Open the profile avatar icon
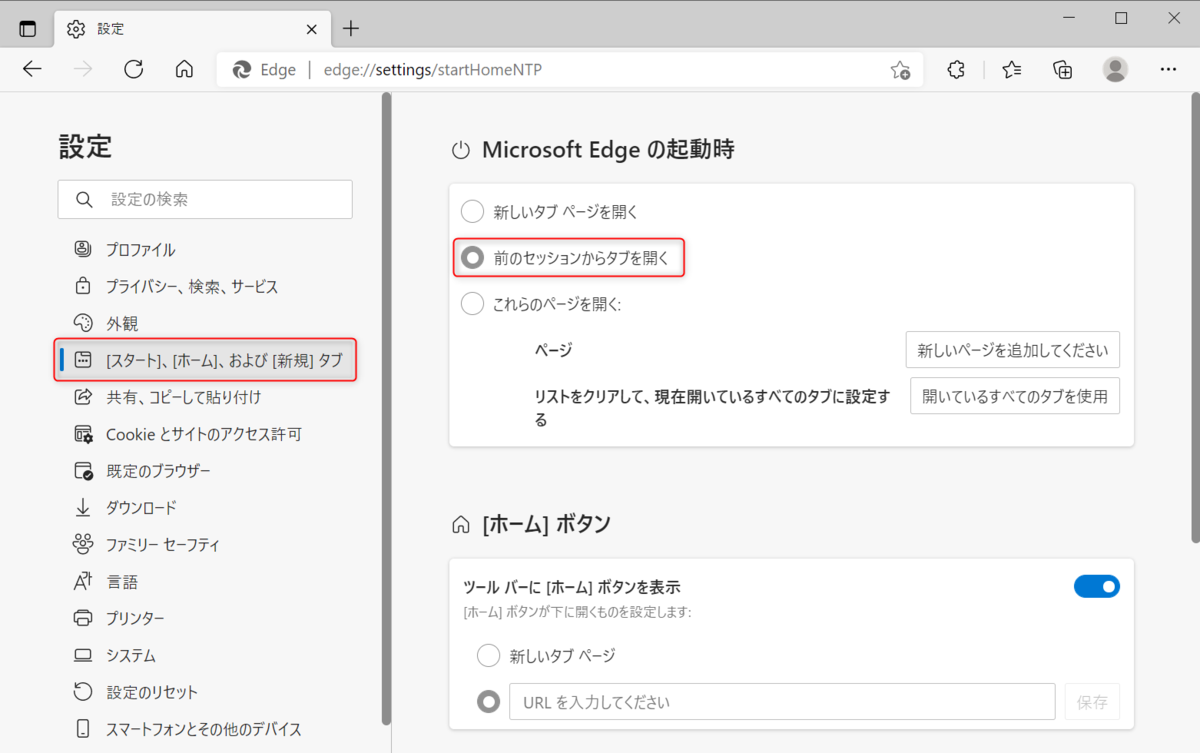This screenshot has height=753, width=1200. pos(1114,69)
